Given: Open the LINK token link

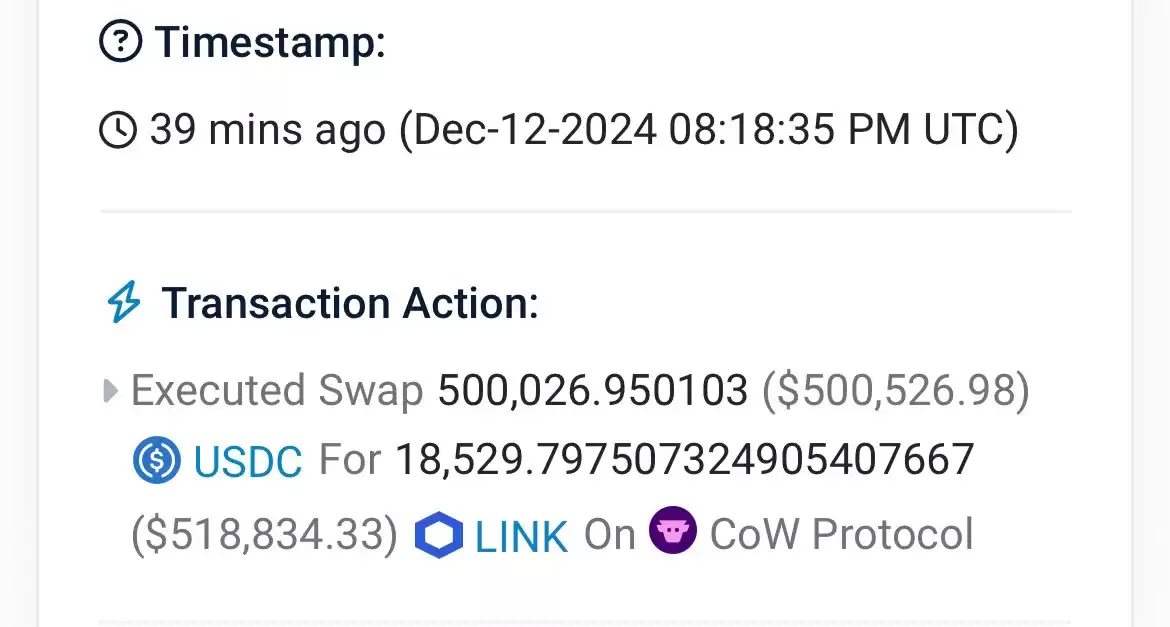Looking at the screenshot, I should click(522, 537).
